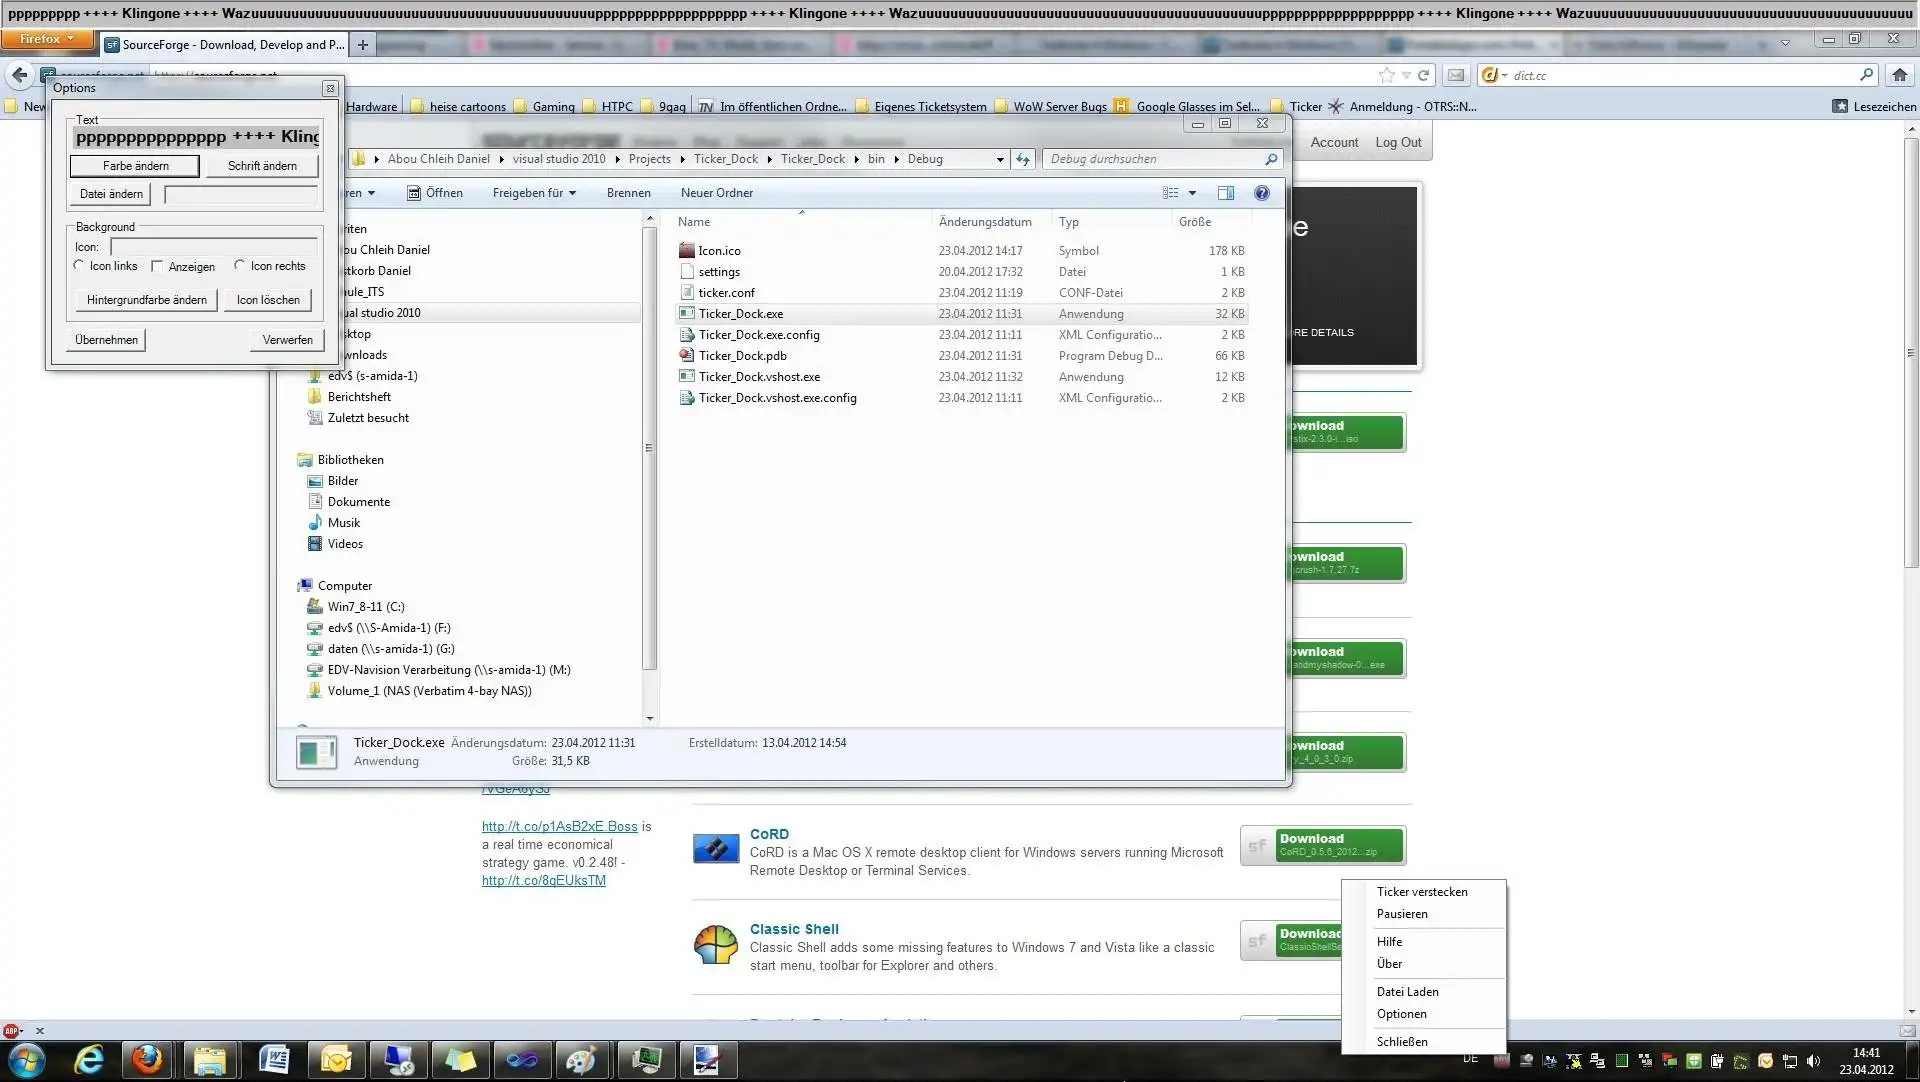
Task: Select the Icon rechts radio button
Action: click(240, 266)
